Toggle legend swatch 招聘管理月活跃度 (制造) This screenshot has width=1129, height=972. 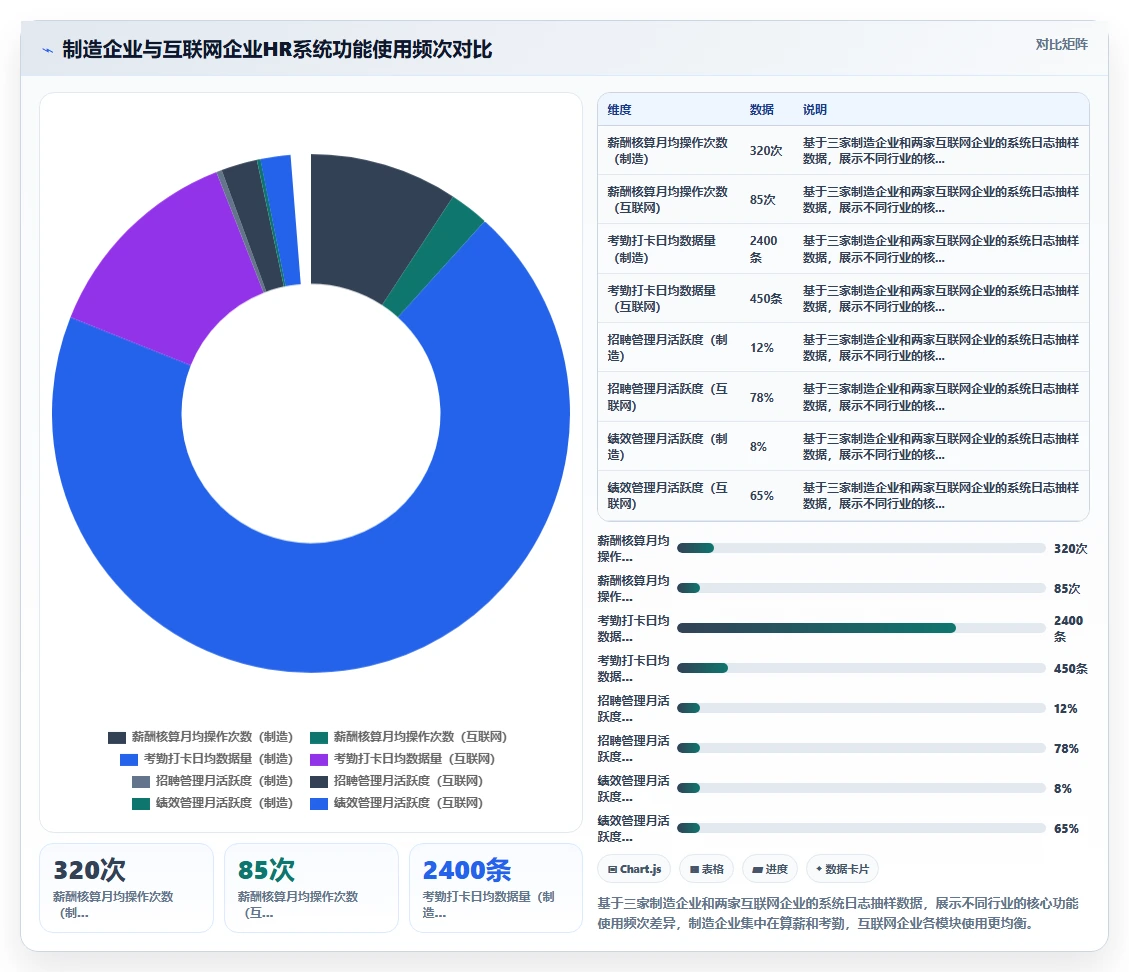click(x=141, y=781)
